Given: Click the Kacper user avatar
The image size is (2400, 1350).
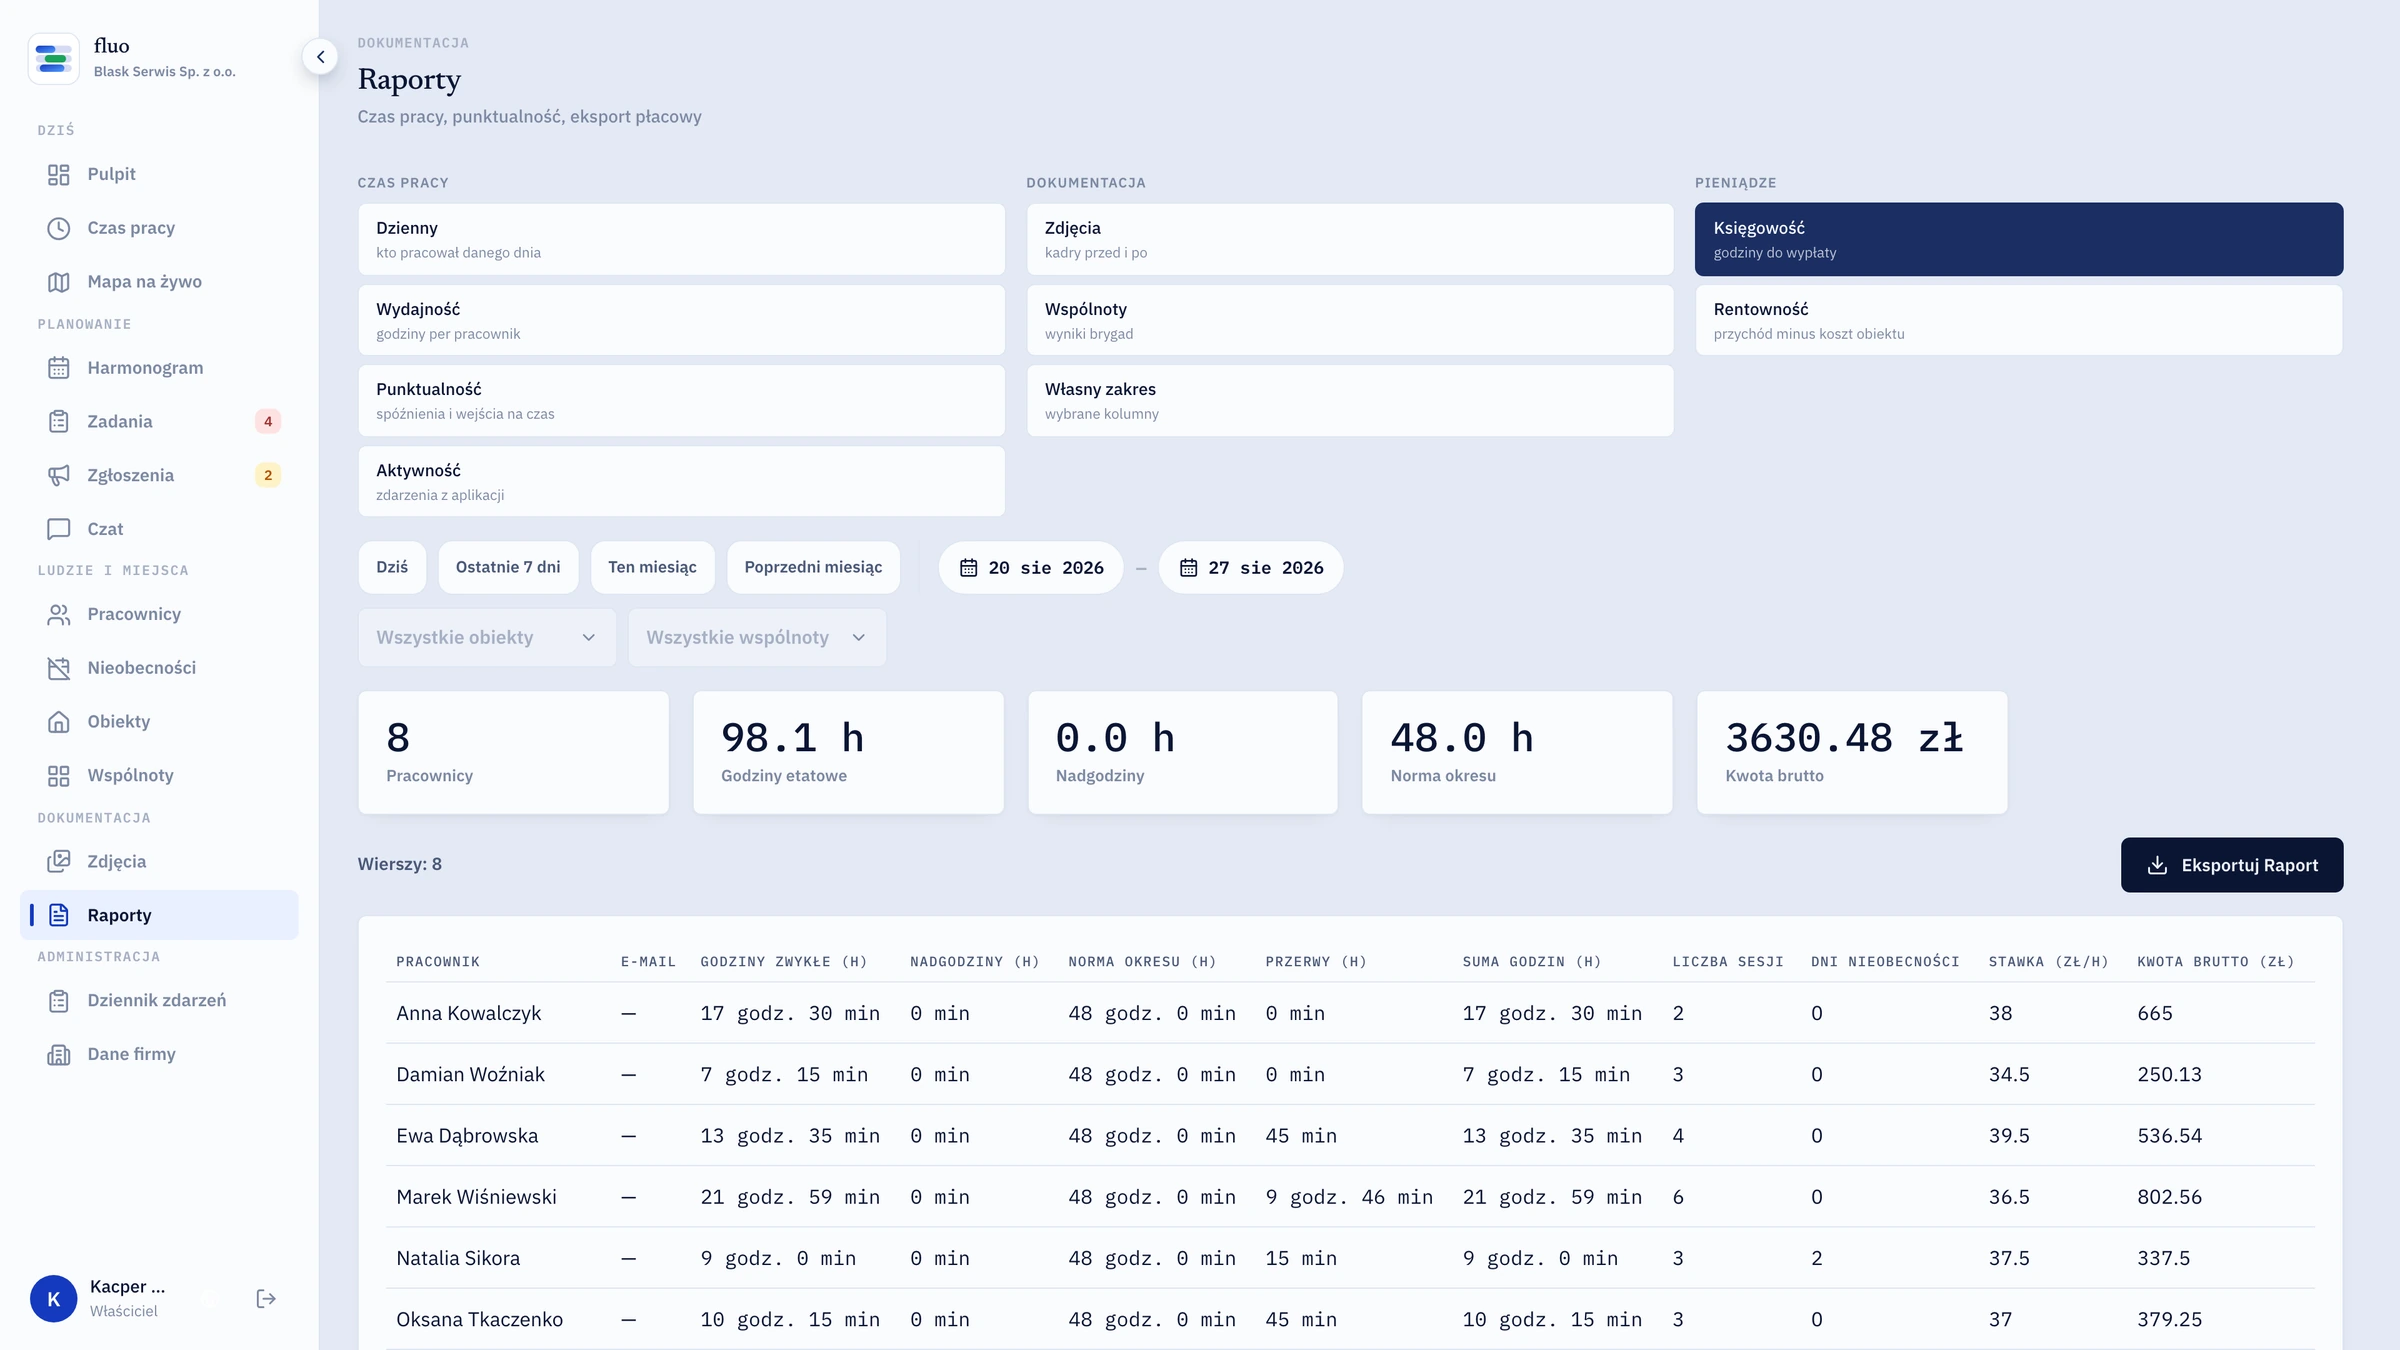Looking at the screenshot, I should click(x=54, y=1299).
